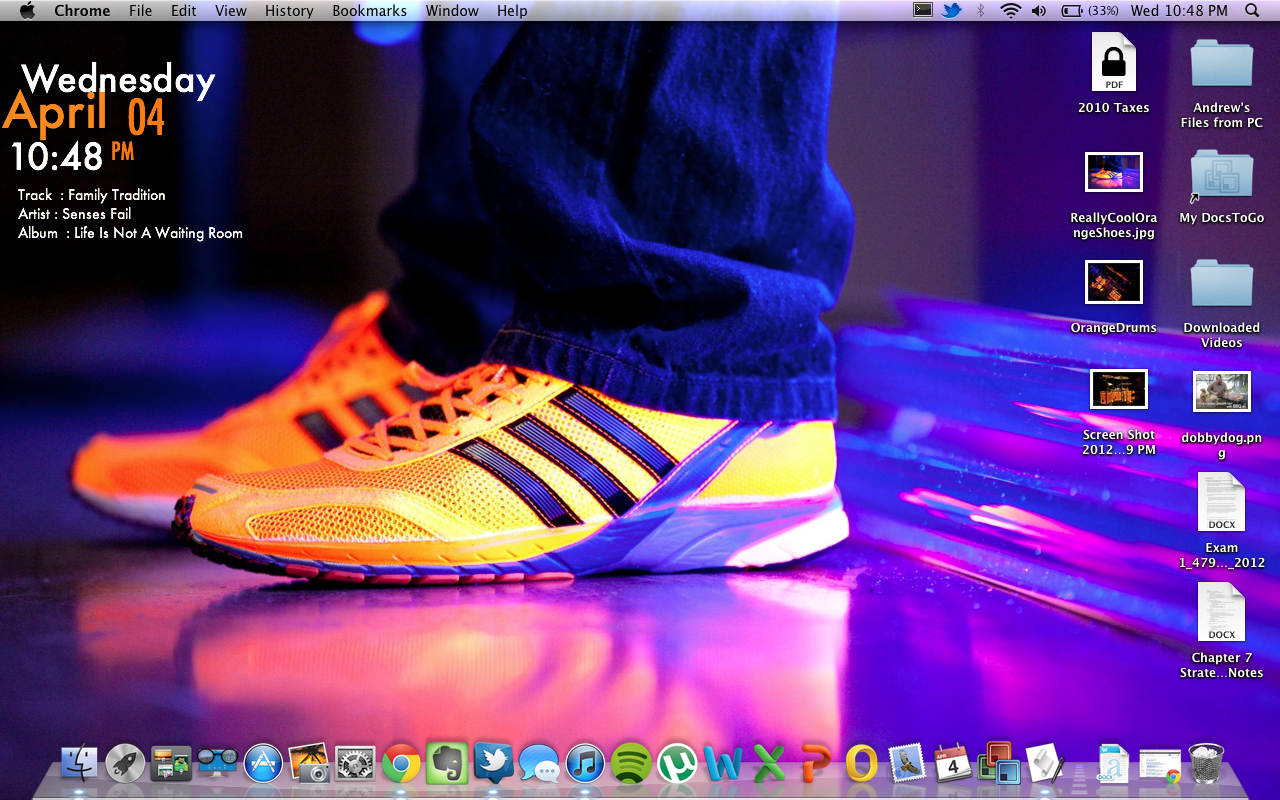
Task: Click the 'Wednesday' desktop widget text
Action: coord(118,80)
